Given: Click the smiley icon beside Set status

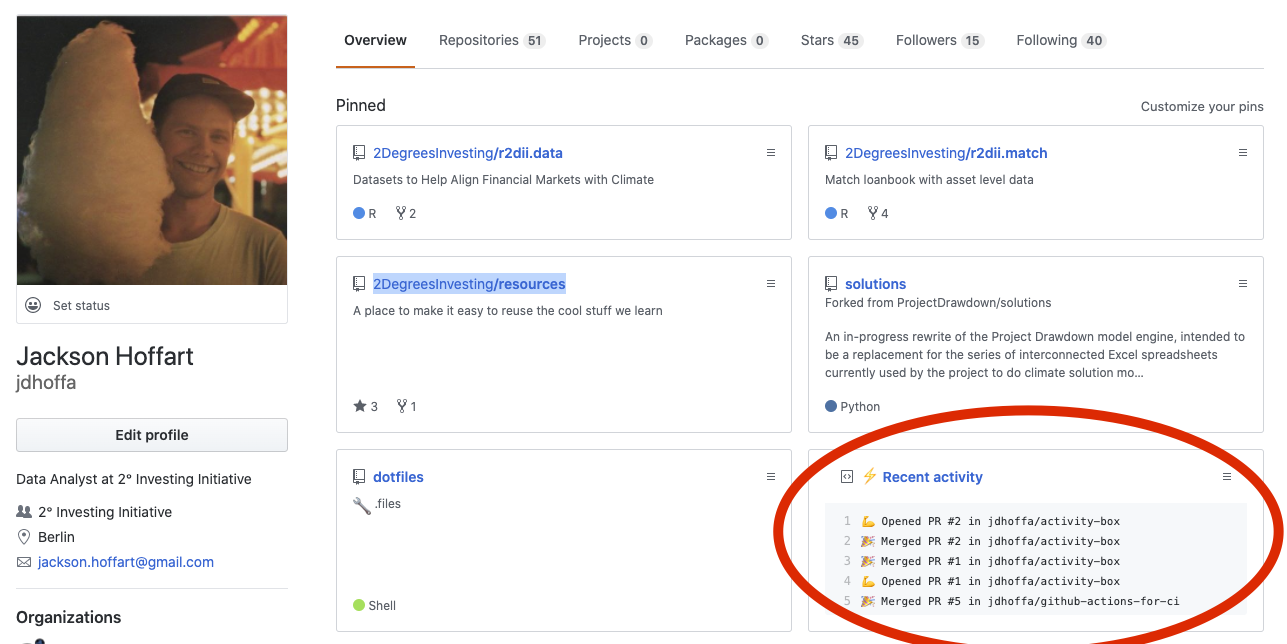Looking at the screenshot, I should tap(33, 305).
